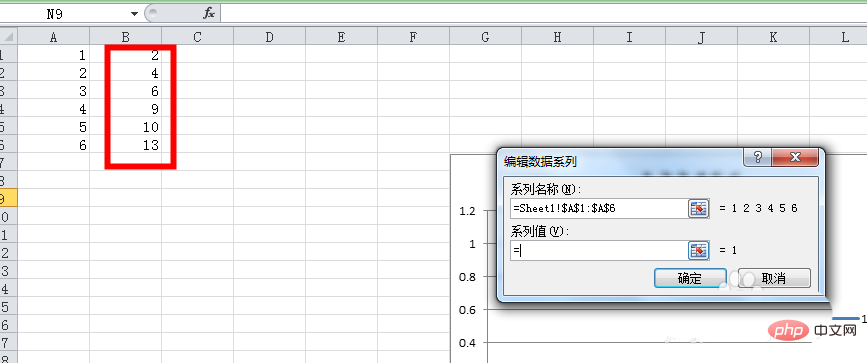
Task: Select column E header
Action: [x=341, y=37]
